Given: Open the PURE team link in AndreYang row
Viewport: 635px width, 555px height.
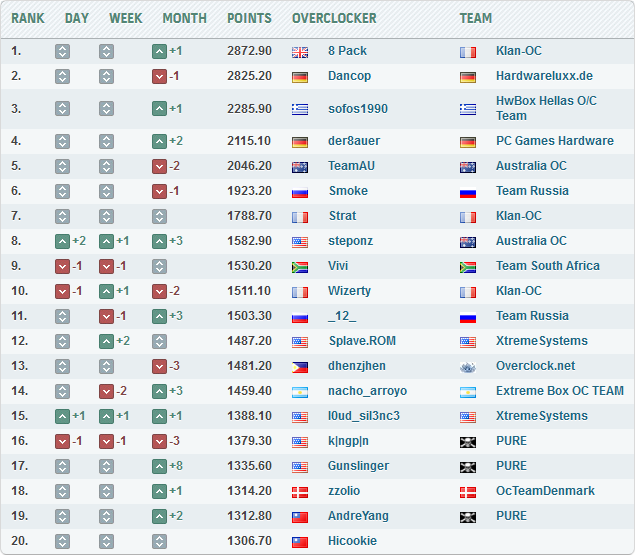Looking at the screenshot, I should (511, 516).
